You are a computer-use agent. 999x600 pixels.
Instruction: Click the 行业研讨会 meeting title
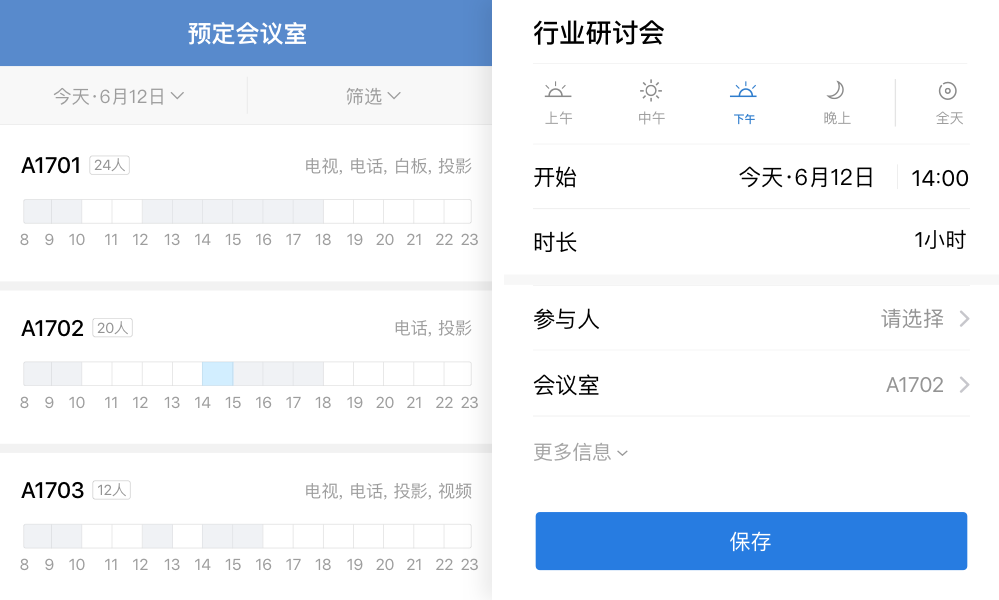pyautogui.click(x=599, y=32)
